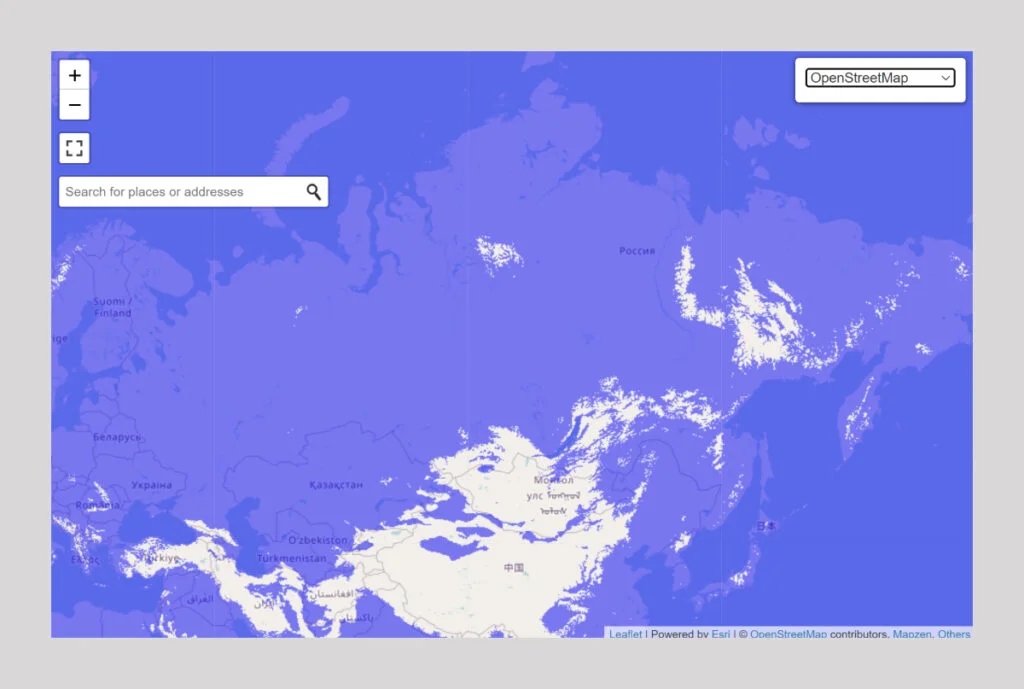Screen dimensions: 1024x689
Task: Open the Esri attribution link
Action: coord(720,634)
